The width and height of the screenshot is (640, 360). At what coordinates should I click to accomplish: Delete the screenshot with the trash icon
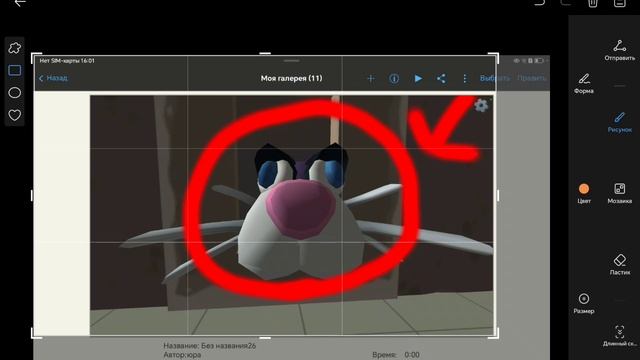pos(593,3)
